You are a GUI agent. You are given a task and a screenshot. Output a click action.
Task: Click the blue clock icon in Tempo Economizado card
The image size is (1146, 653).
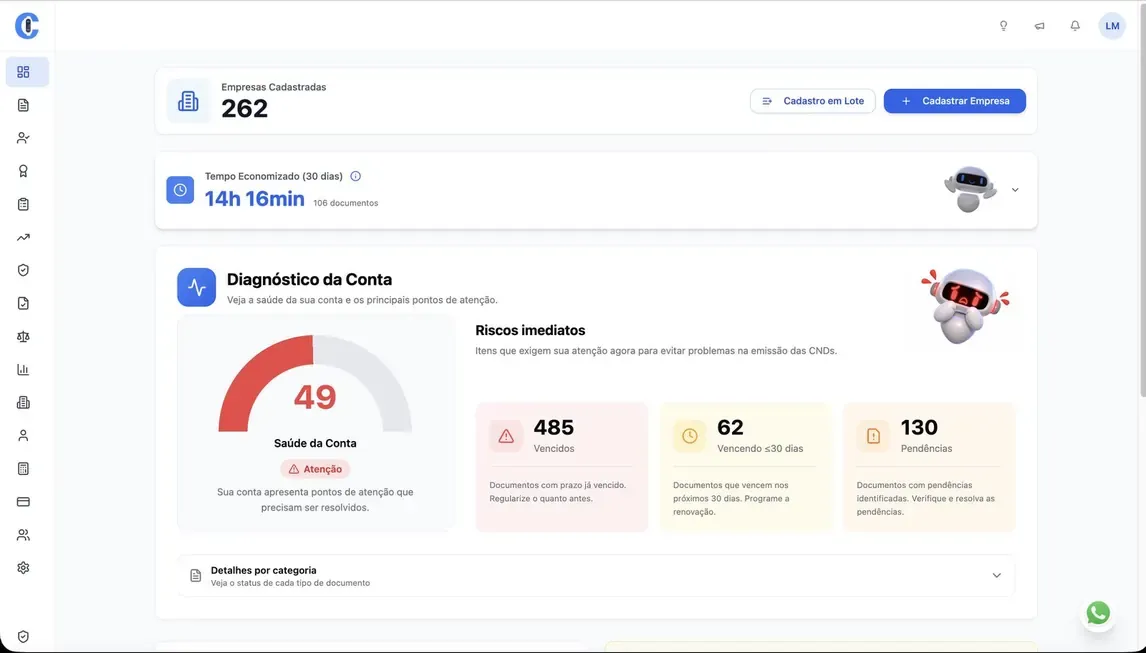180,190
